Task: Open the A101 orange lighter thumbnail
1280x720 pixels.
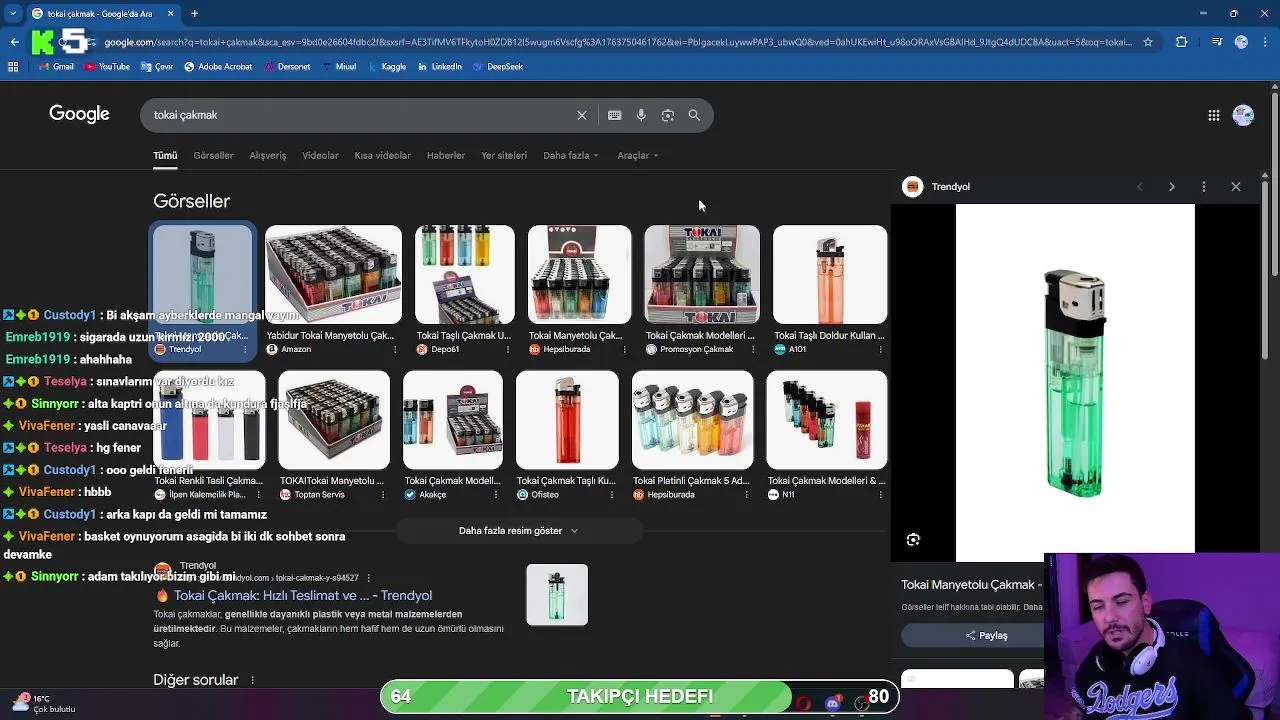Action: [x=830, y=275]
